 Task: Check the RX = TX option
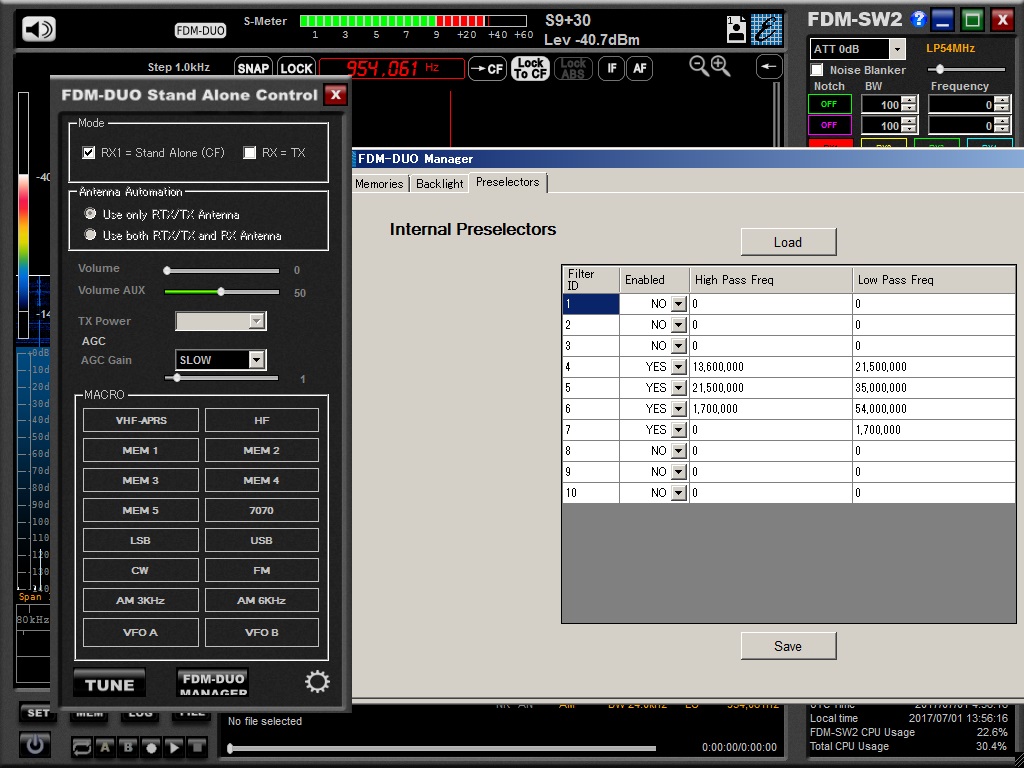click(249, 153)
